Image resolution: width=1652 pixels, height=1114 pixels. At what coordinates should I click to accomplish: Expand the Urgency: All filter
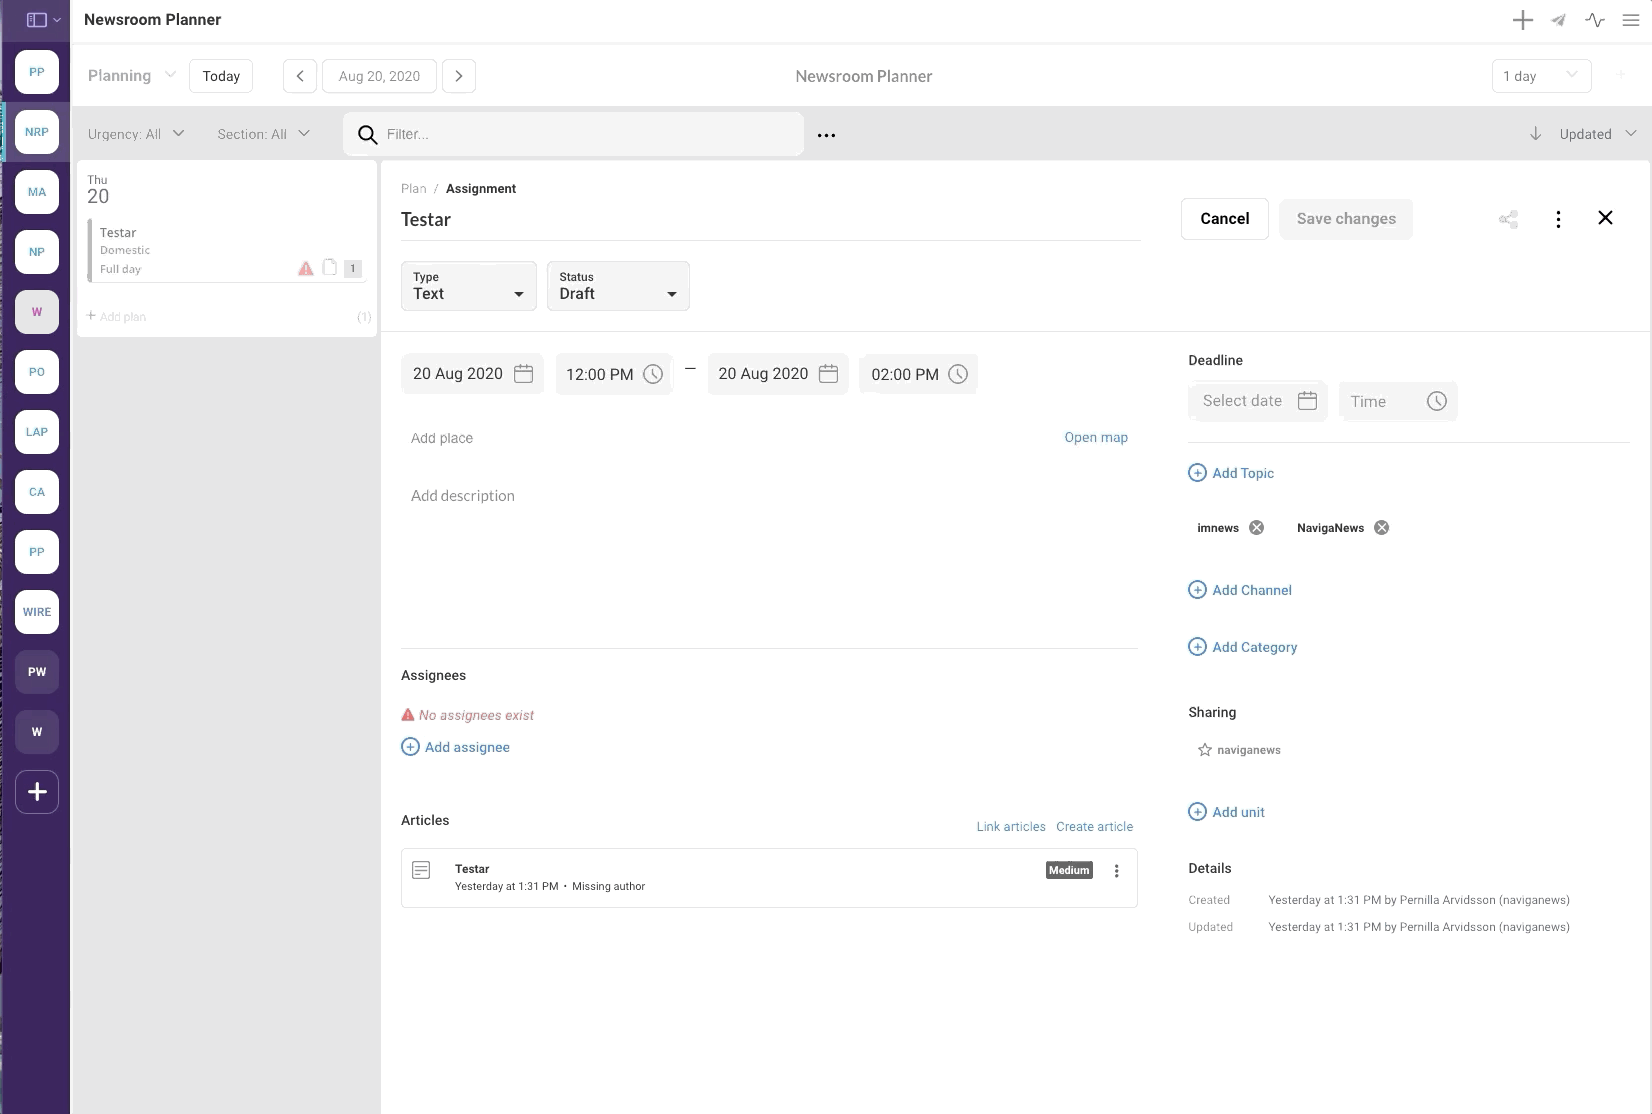(x=136, y=134)
